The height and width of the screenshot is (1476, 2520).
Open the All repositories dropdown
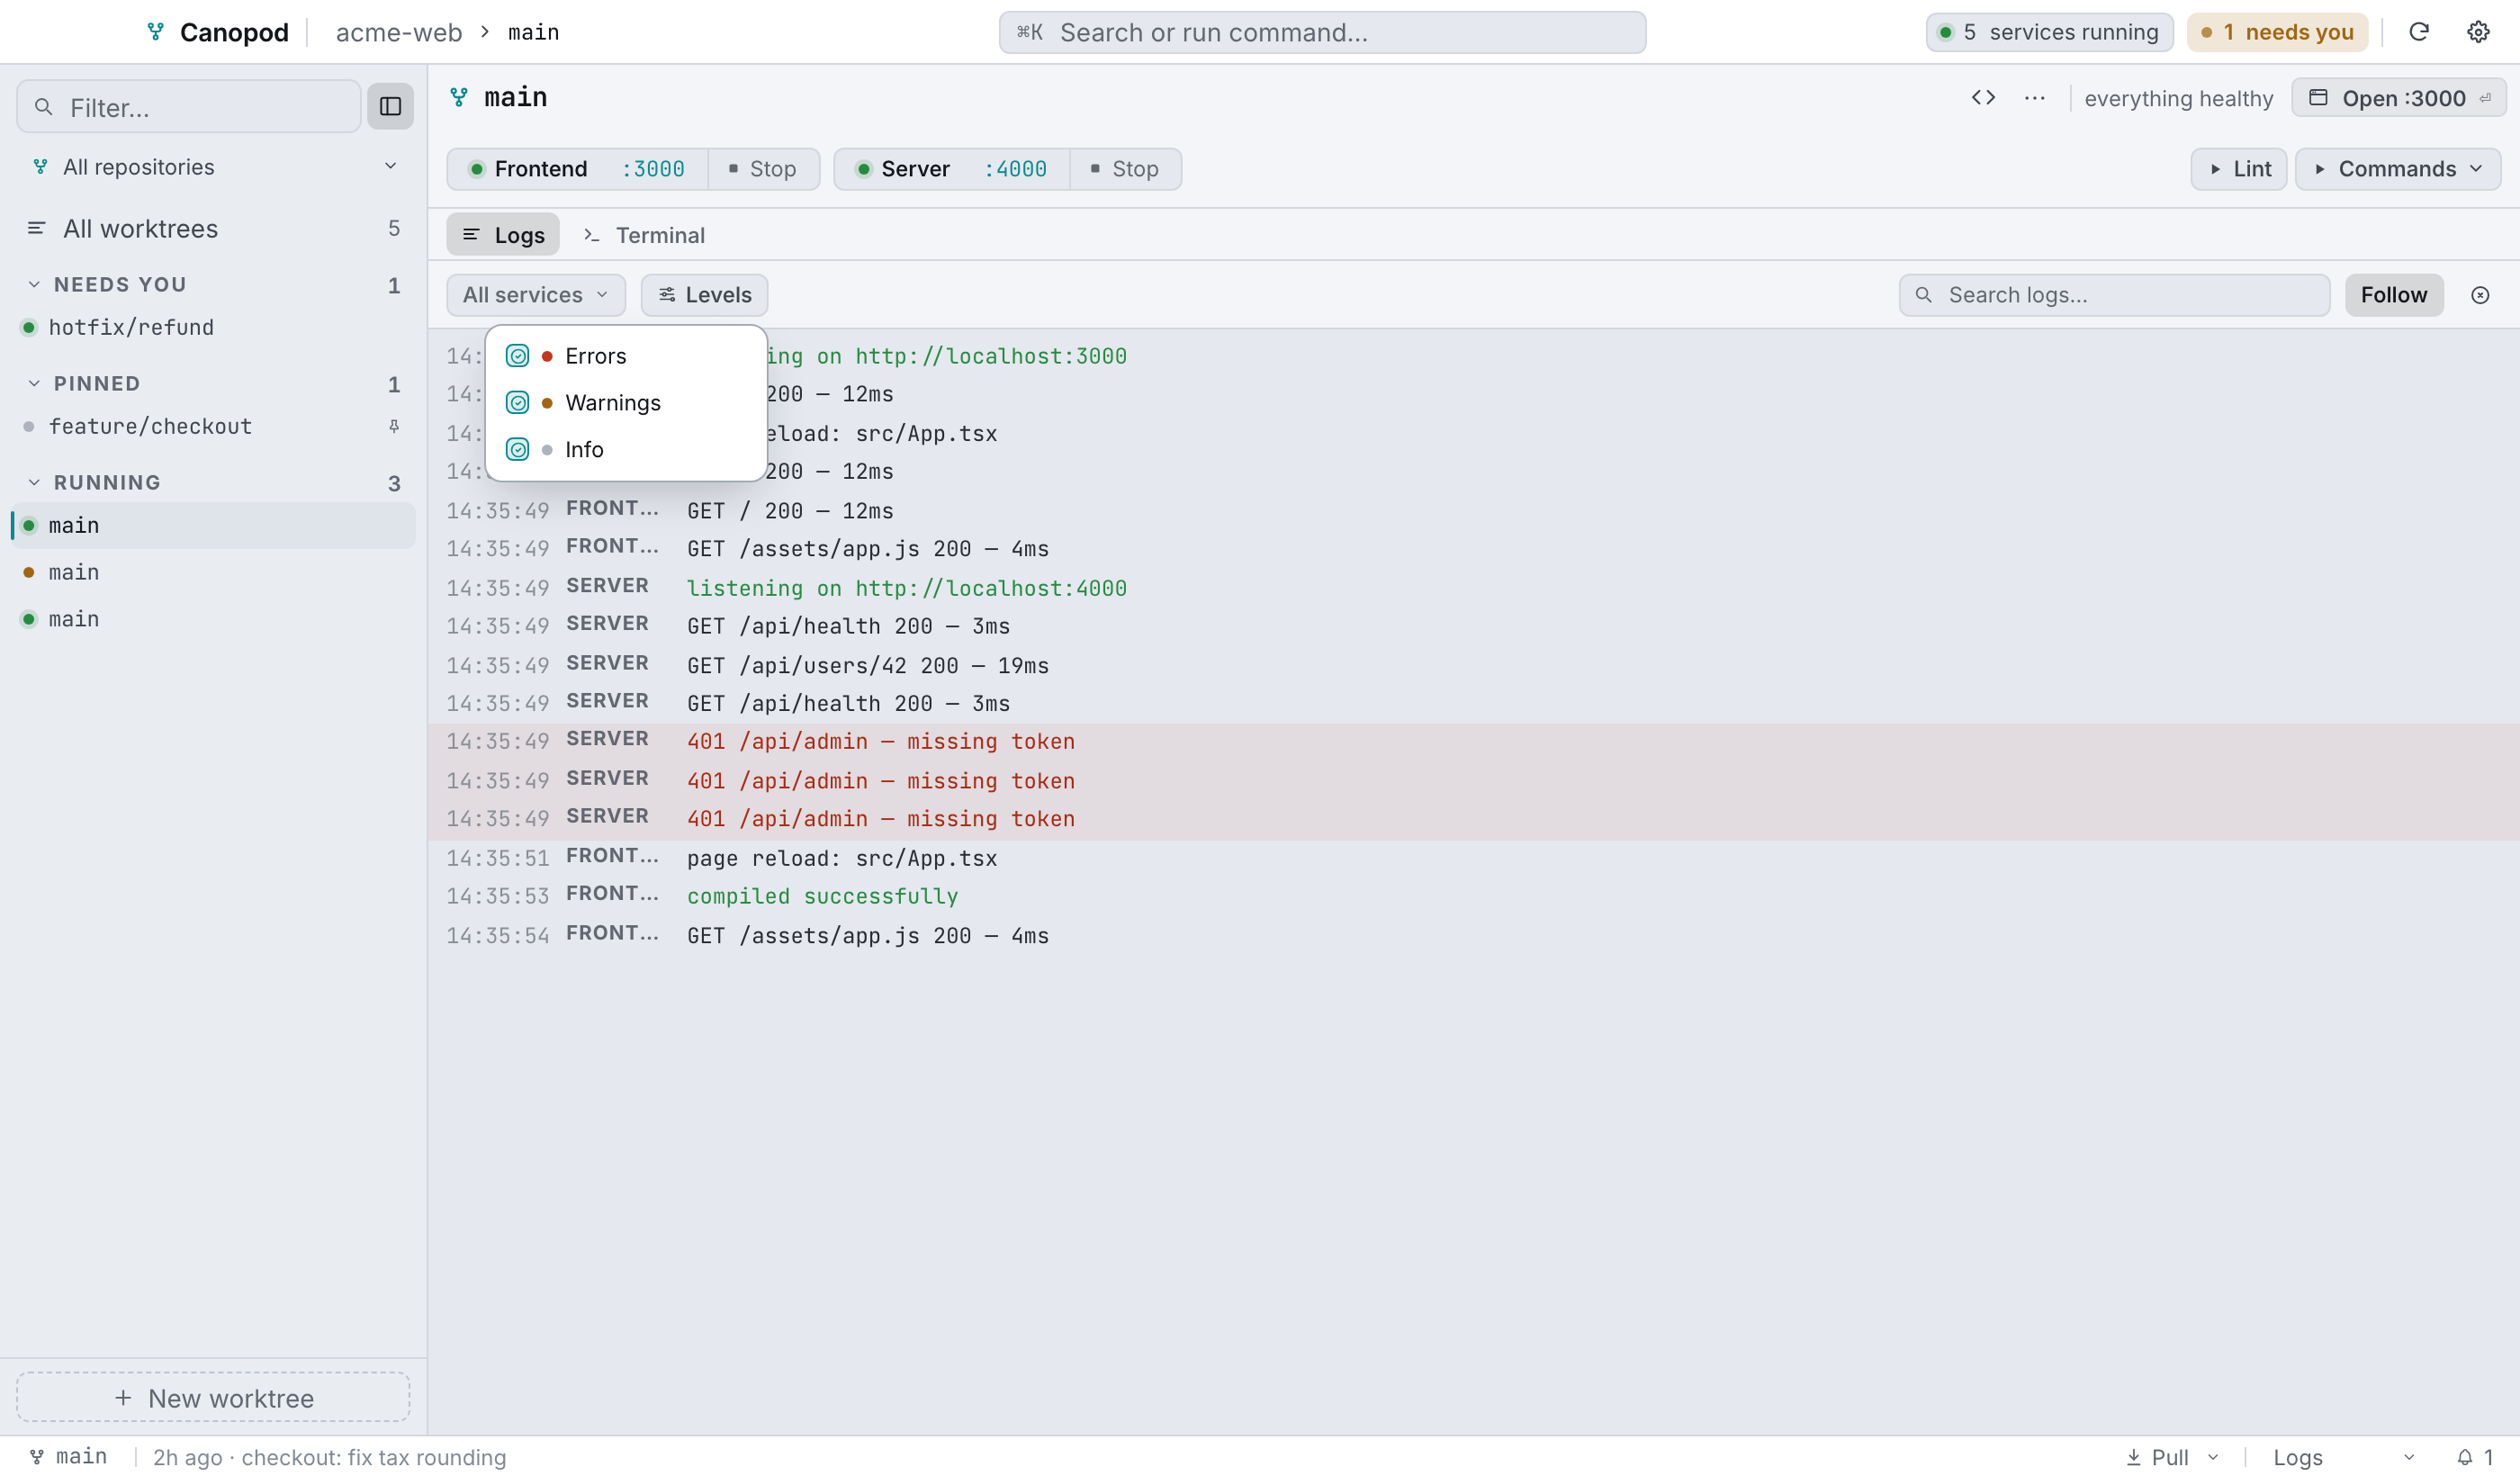tap(213, 166)
